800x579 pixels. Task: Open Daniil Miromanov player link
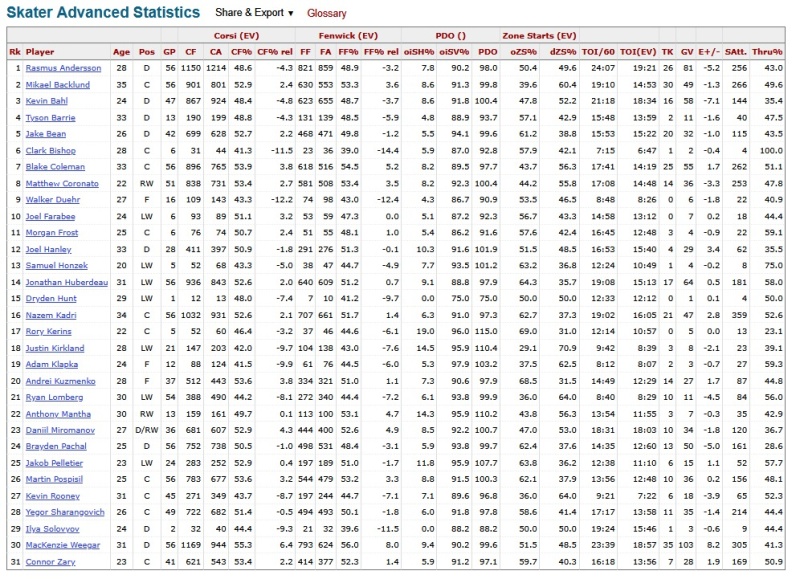pos(60,431)
